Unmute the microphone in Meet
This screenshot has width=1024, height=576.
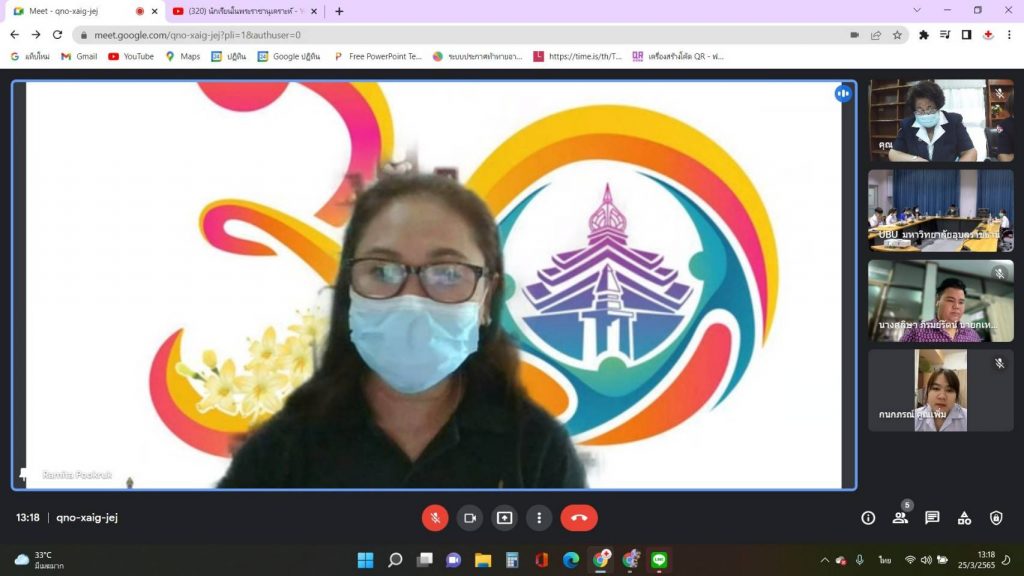tap(435, 518)
